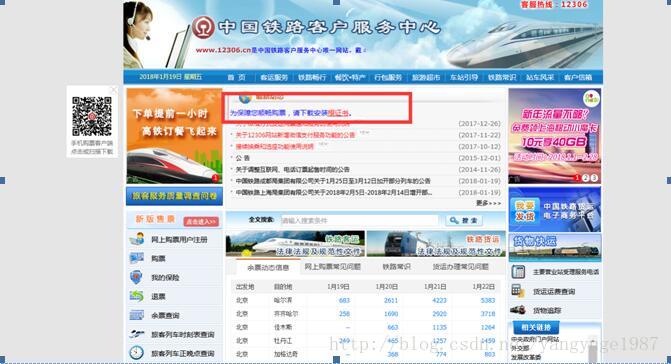Click the 退票 refund arrow icon

pyautogui.click(x=137, y=296)
